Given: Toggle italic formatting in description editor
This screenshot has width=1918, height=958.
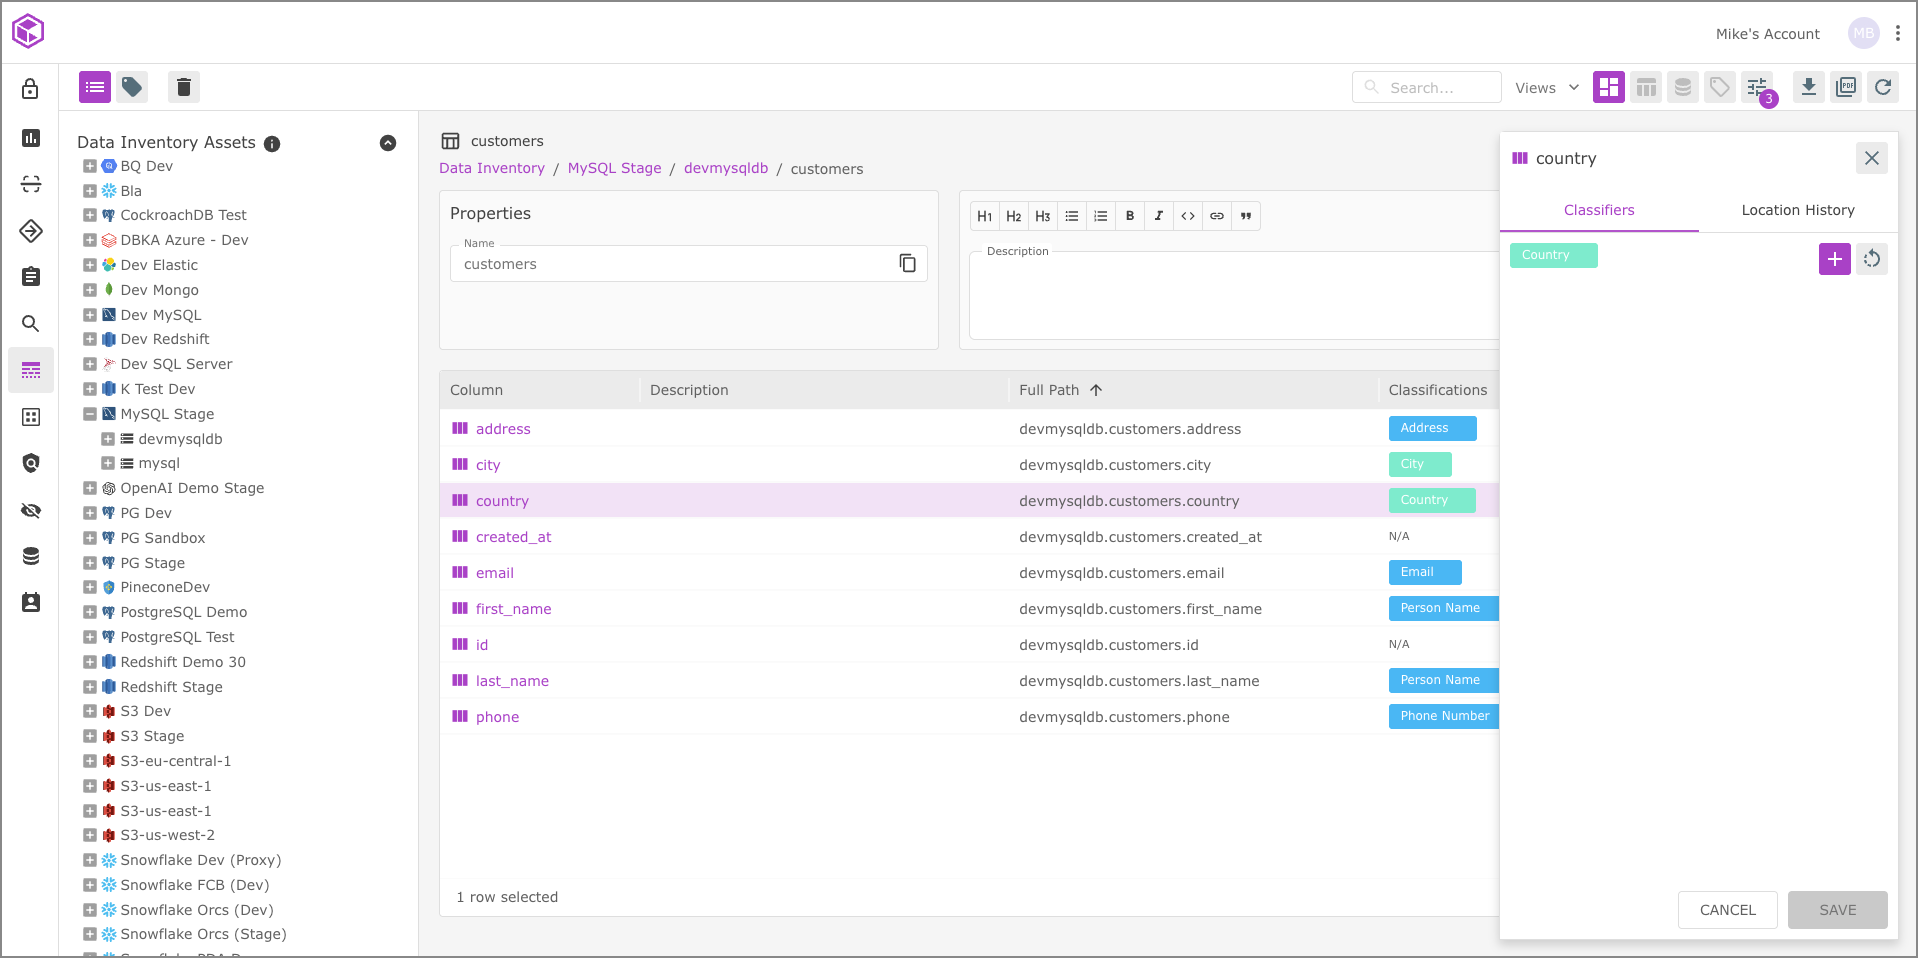Looking at the screenshot, I should [1159, 216].
